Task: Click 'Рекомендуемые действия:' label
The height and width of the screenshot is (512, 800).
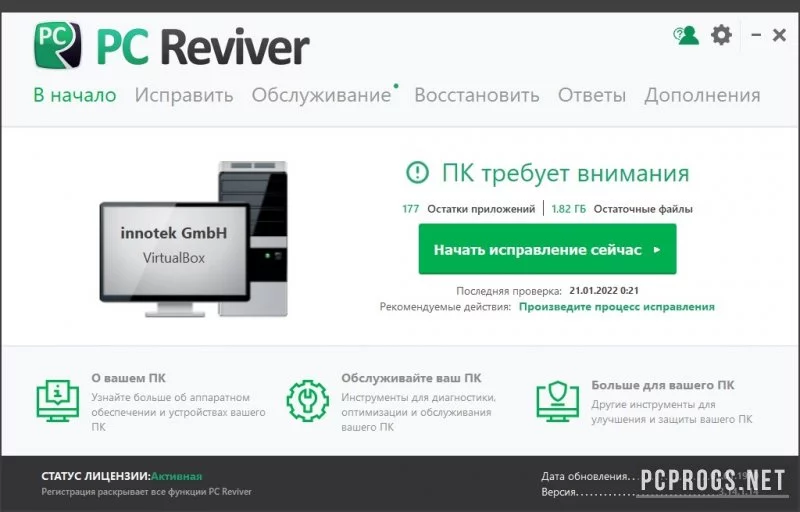Action: (445, 307)
